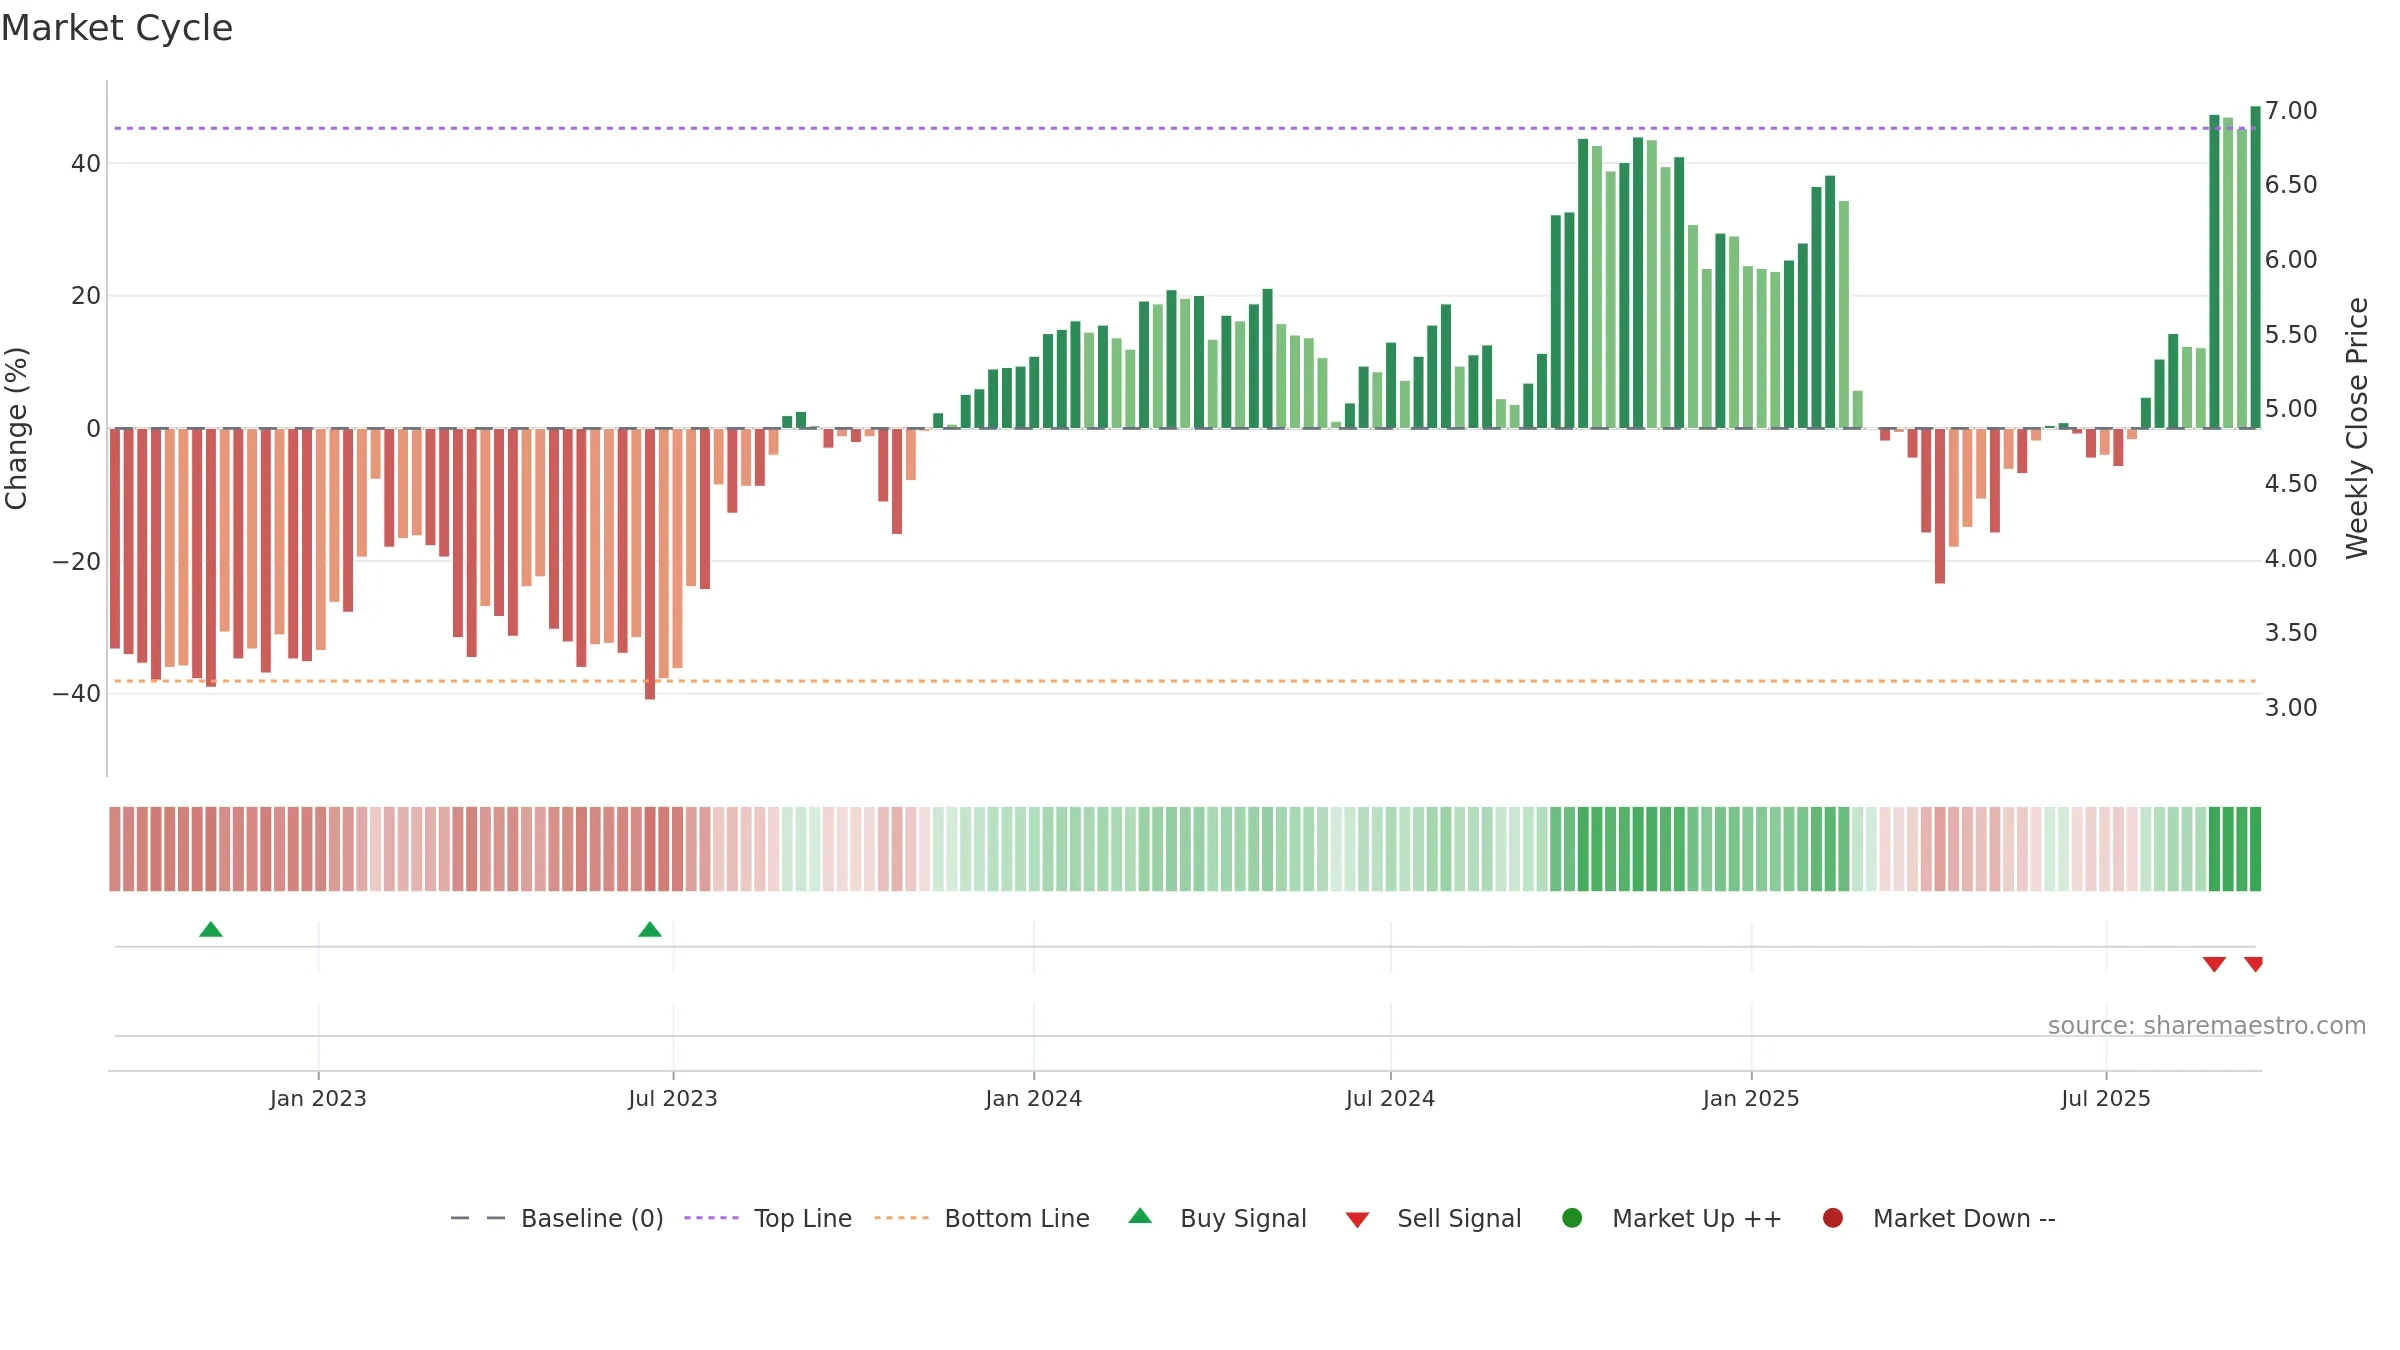Toggle the Bottom Line legend item
This screenshot has height=1350, width=2400.
pos(982,1218)
